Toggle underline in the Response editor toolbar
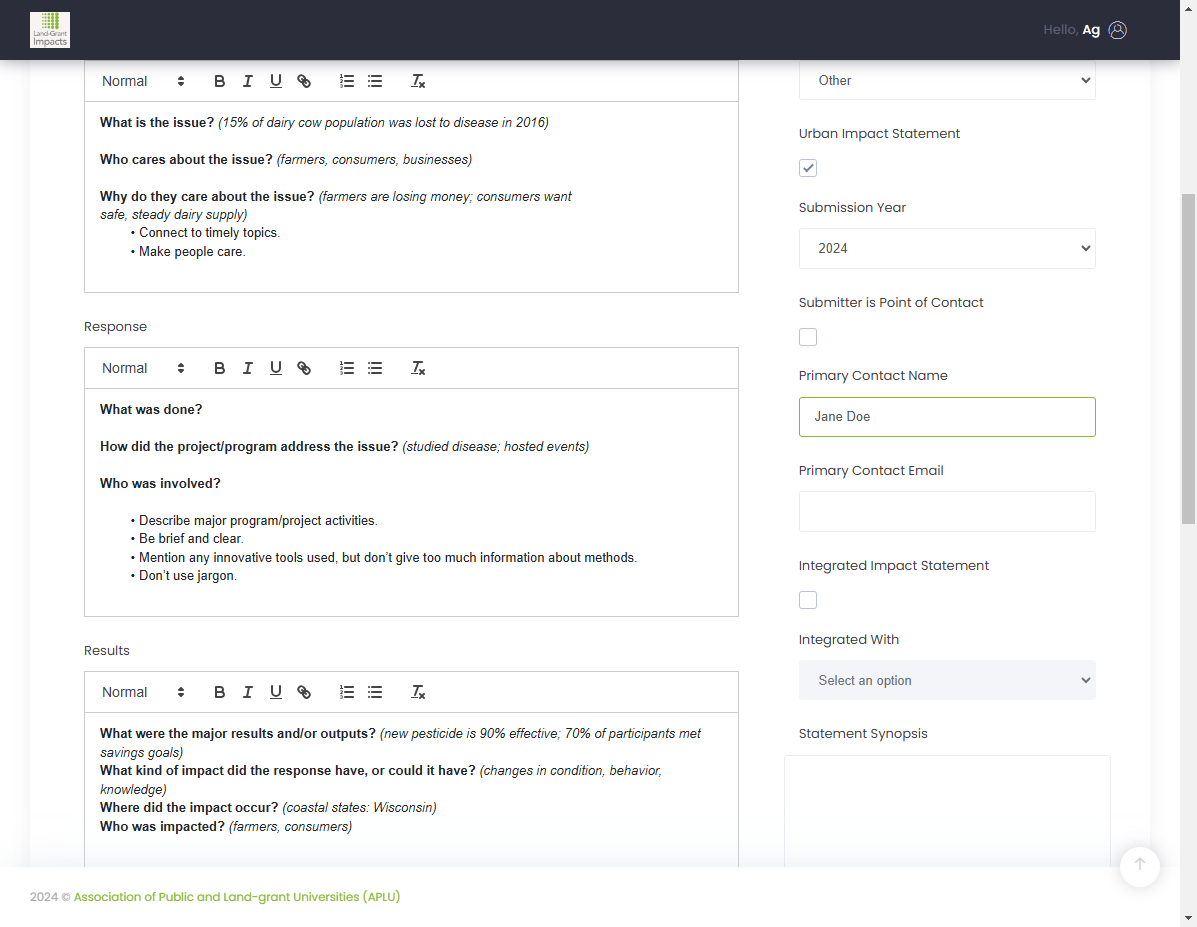 pos(276,368)
